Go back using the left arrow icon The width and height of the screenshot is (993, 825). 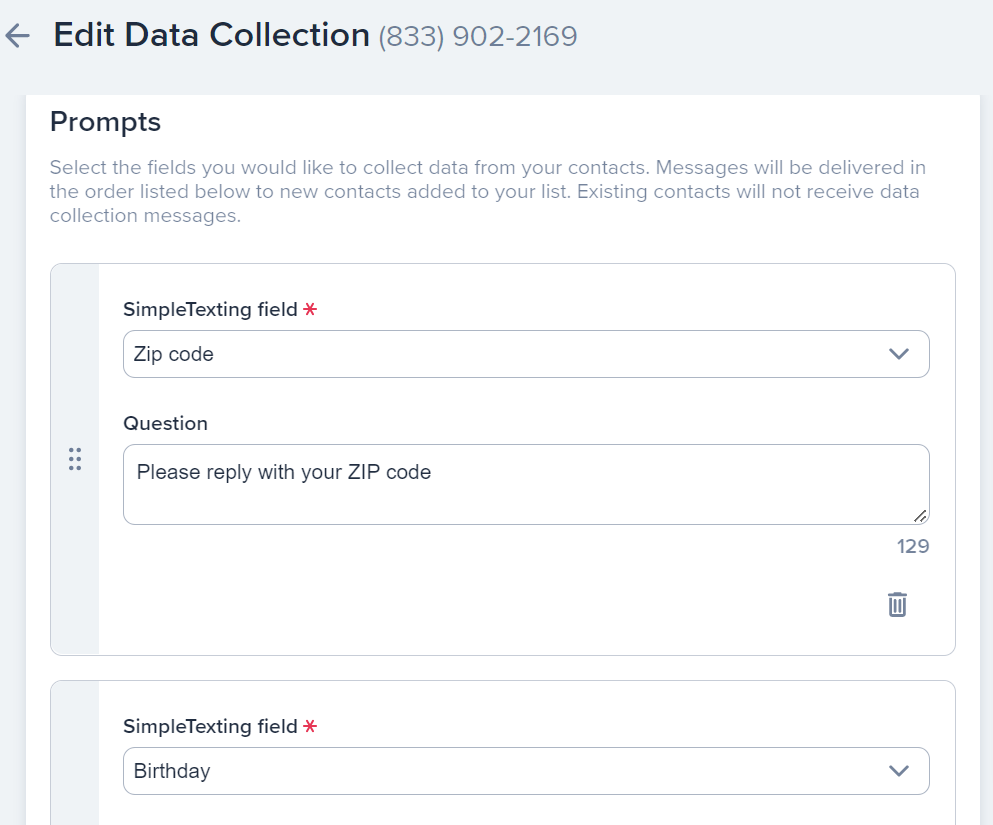pyautogui.click(x=18, y=37)
